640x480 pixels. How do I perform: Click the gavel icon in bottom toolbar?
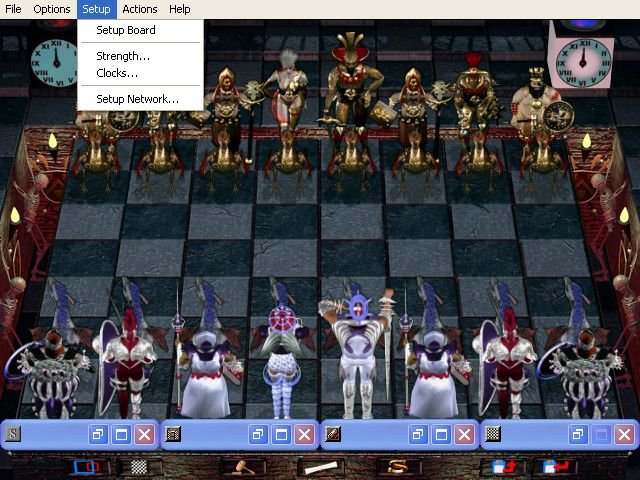pyautogui.click(x=240, y=467)
